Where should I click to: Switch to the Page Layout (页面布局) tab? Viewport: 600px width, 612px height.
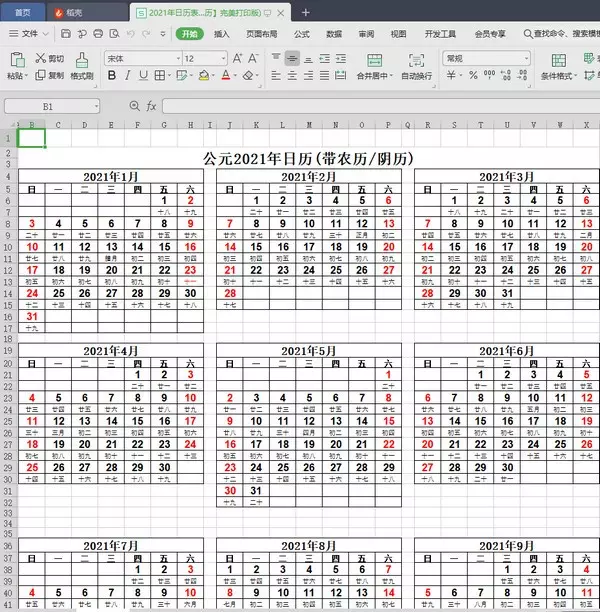pyautogui.click(x=262, y=33)
